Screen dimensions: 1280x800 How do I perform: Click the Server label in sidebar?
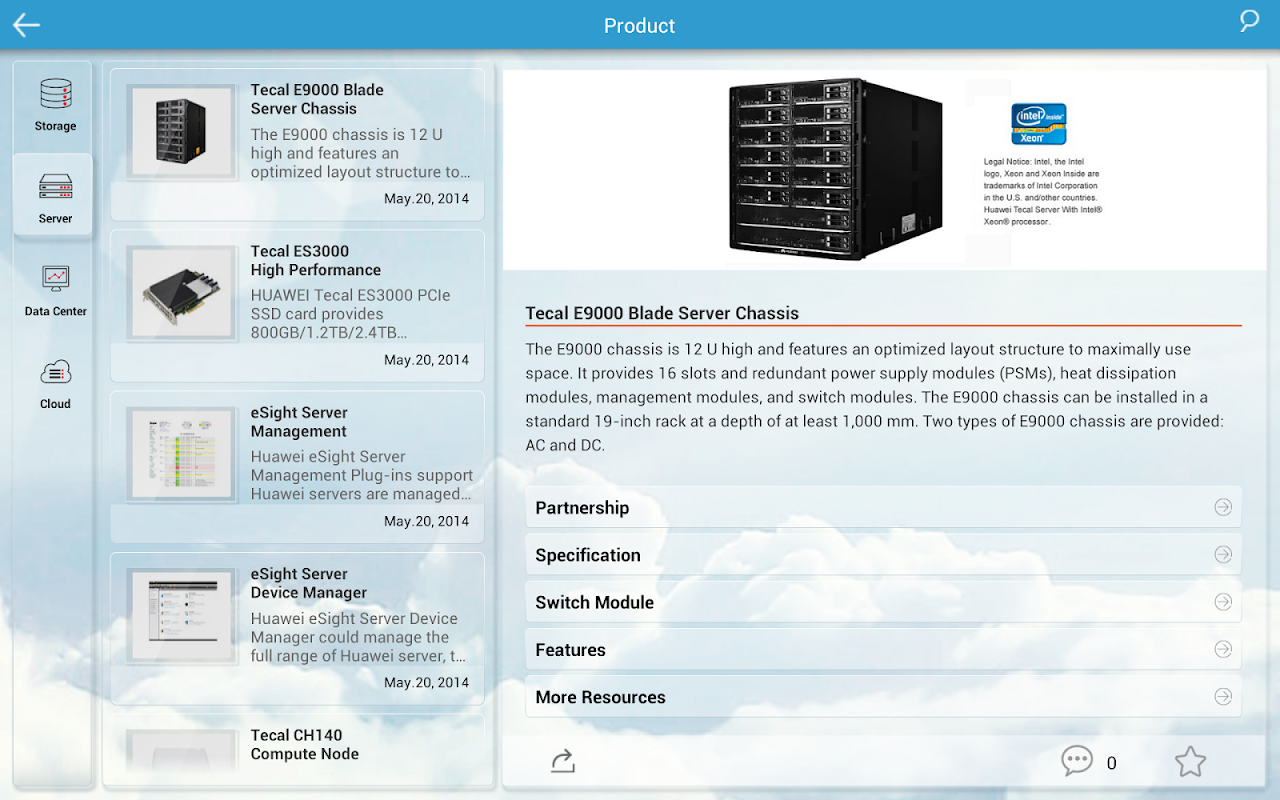56,218
